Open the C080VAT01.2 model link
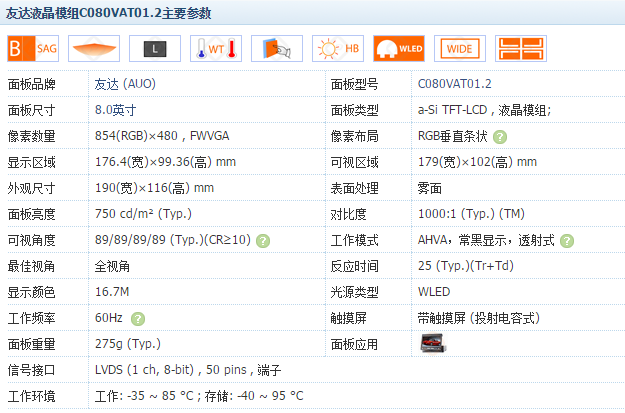This screenshot has width=625, height=413. click(x=454, y=84)
